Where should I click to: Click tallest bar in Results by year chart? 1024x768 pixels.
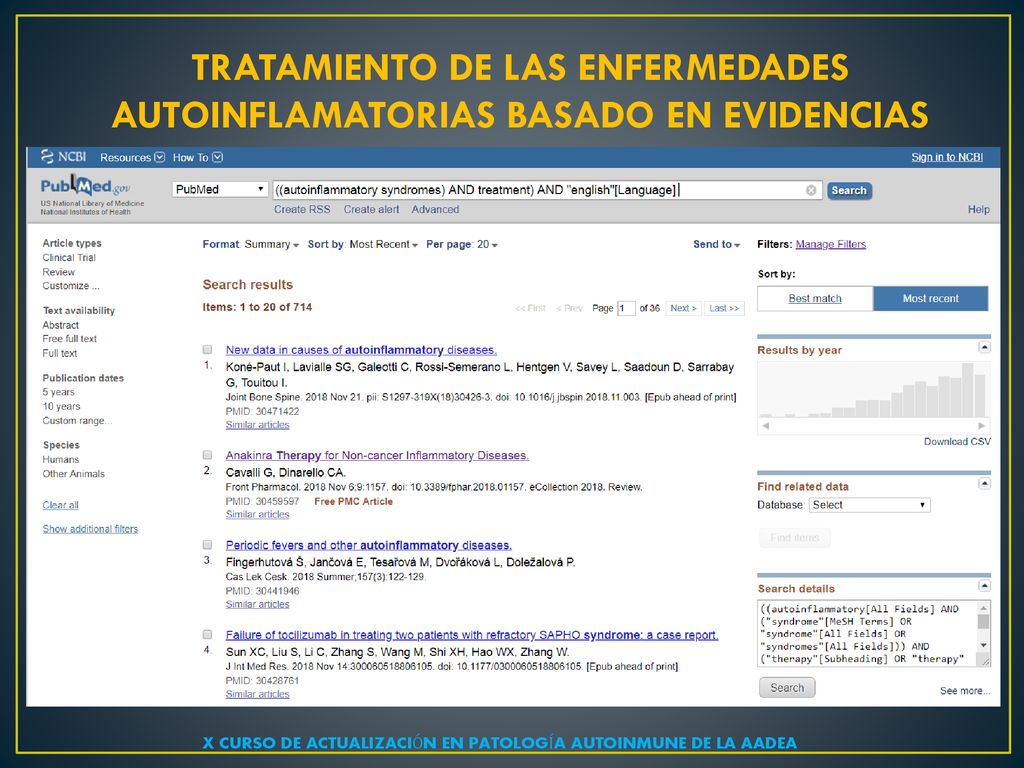point(968,391)
